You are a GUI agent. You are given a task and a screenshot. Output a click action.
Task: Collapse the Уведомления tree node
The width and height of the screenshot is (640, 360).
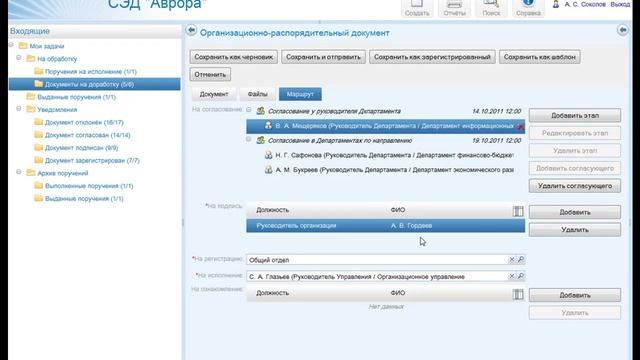(19, 109)
